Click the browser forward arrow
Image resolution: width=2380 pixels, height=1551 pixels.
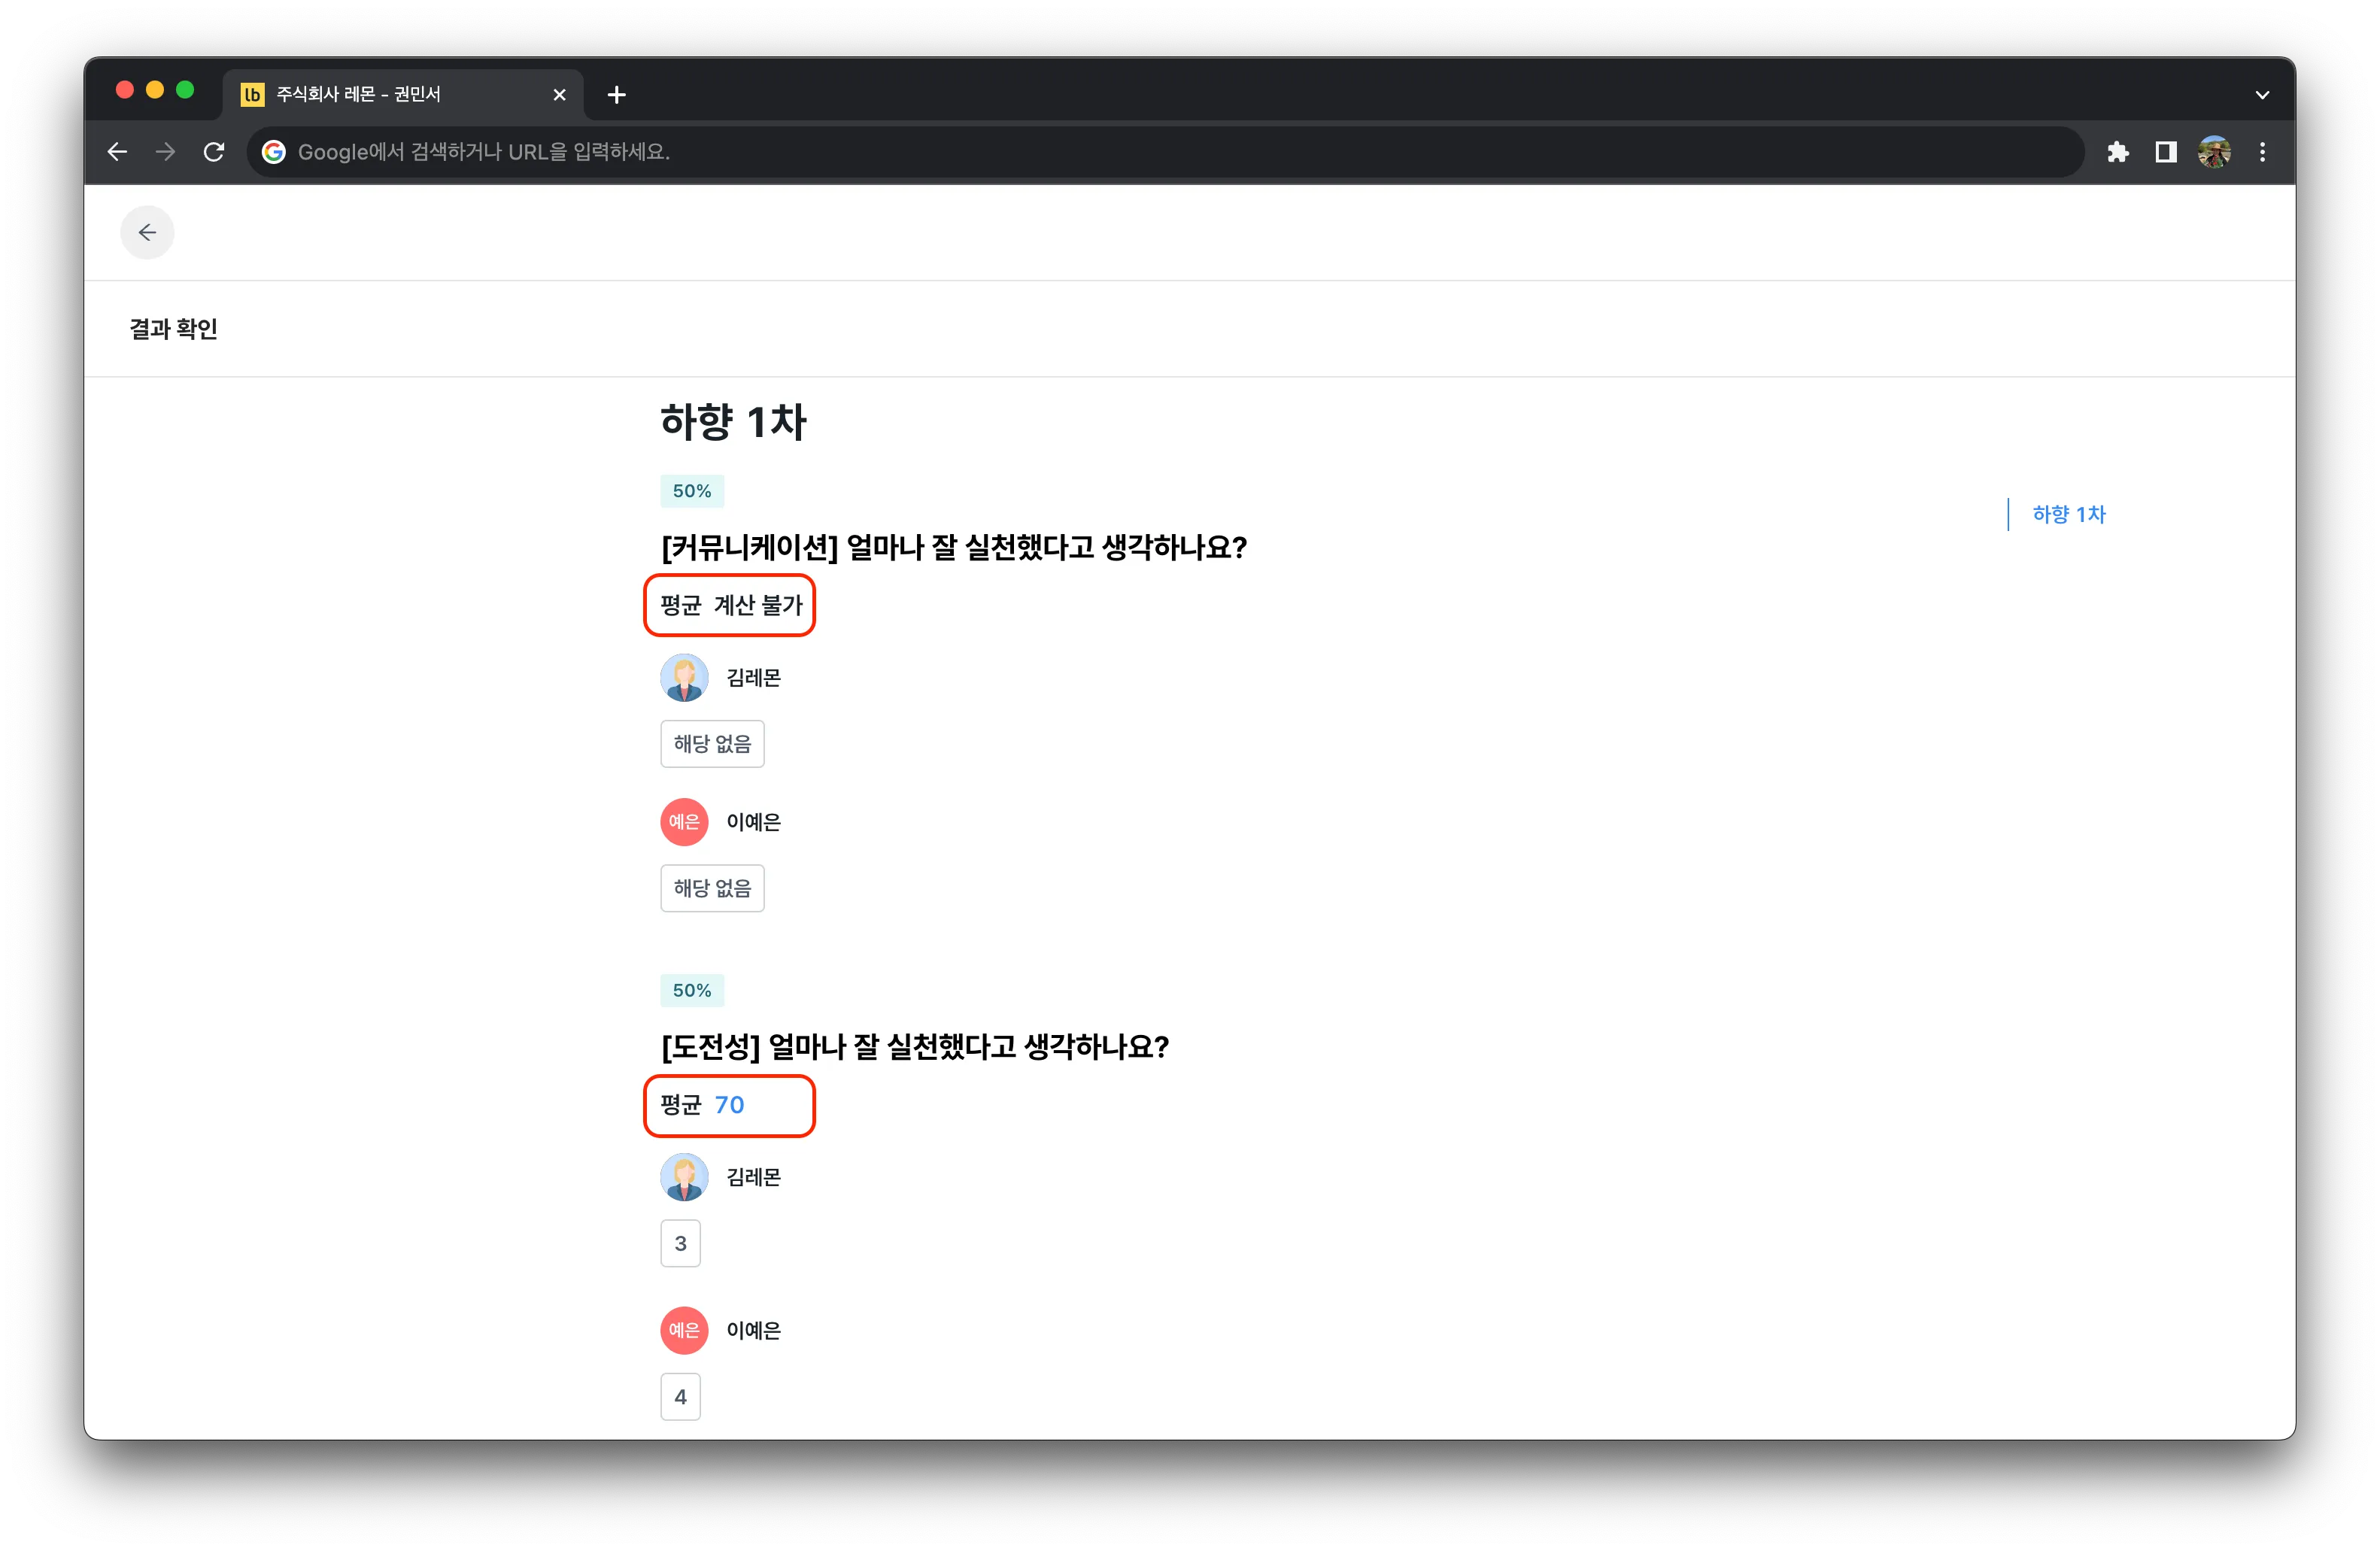(165, 152)
